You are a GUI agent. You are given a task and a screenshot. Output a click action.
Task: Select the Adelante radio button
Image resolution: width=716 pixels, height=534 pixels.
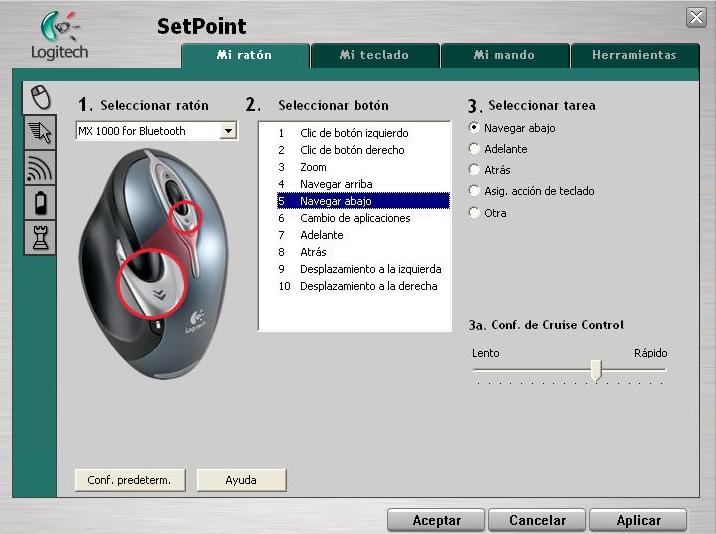(475, 149)
